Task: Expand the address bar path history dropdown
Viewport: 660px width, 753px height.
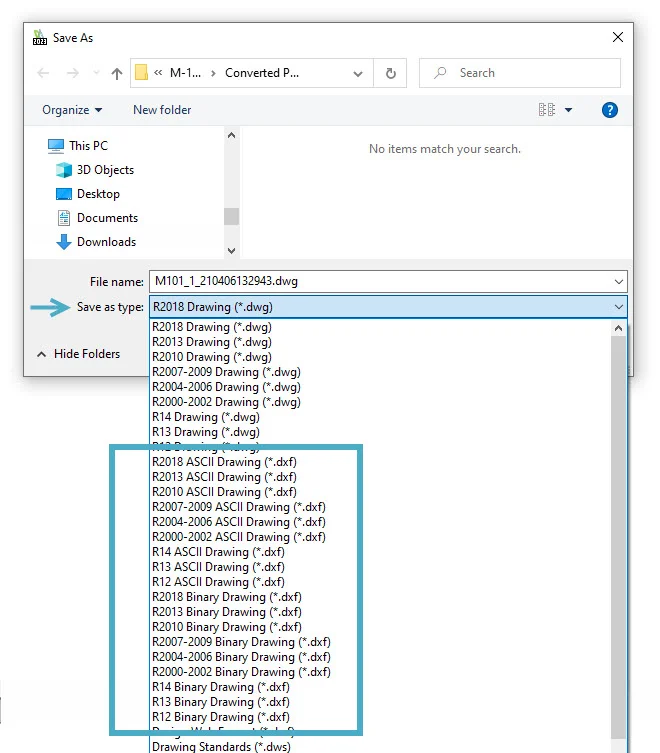Action: (x=358, y=73)
